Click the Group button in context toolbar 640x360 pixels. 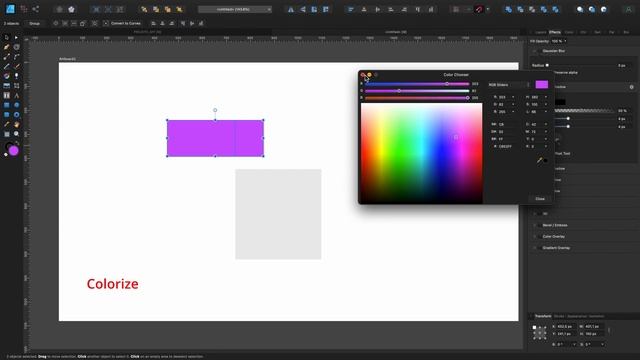pyautogui.click(x=35, y=24)
